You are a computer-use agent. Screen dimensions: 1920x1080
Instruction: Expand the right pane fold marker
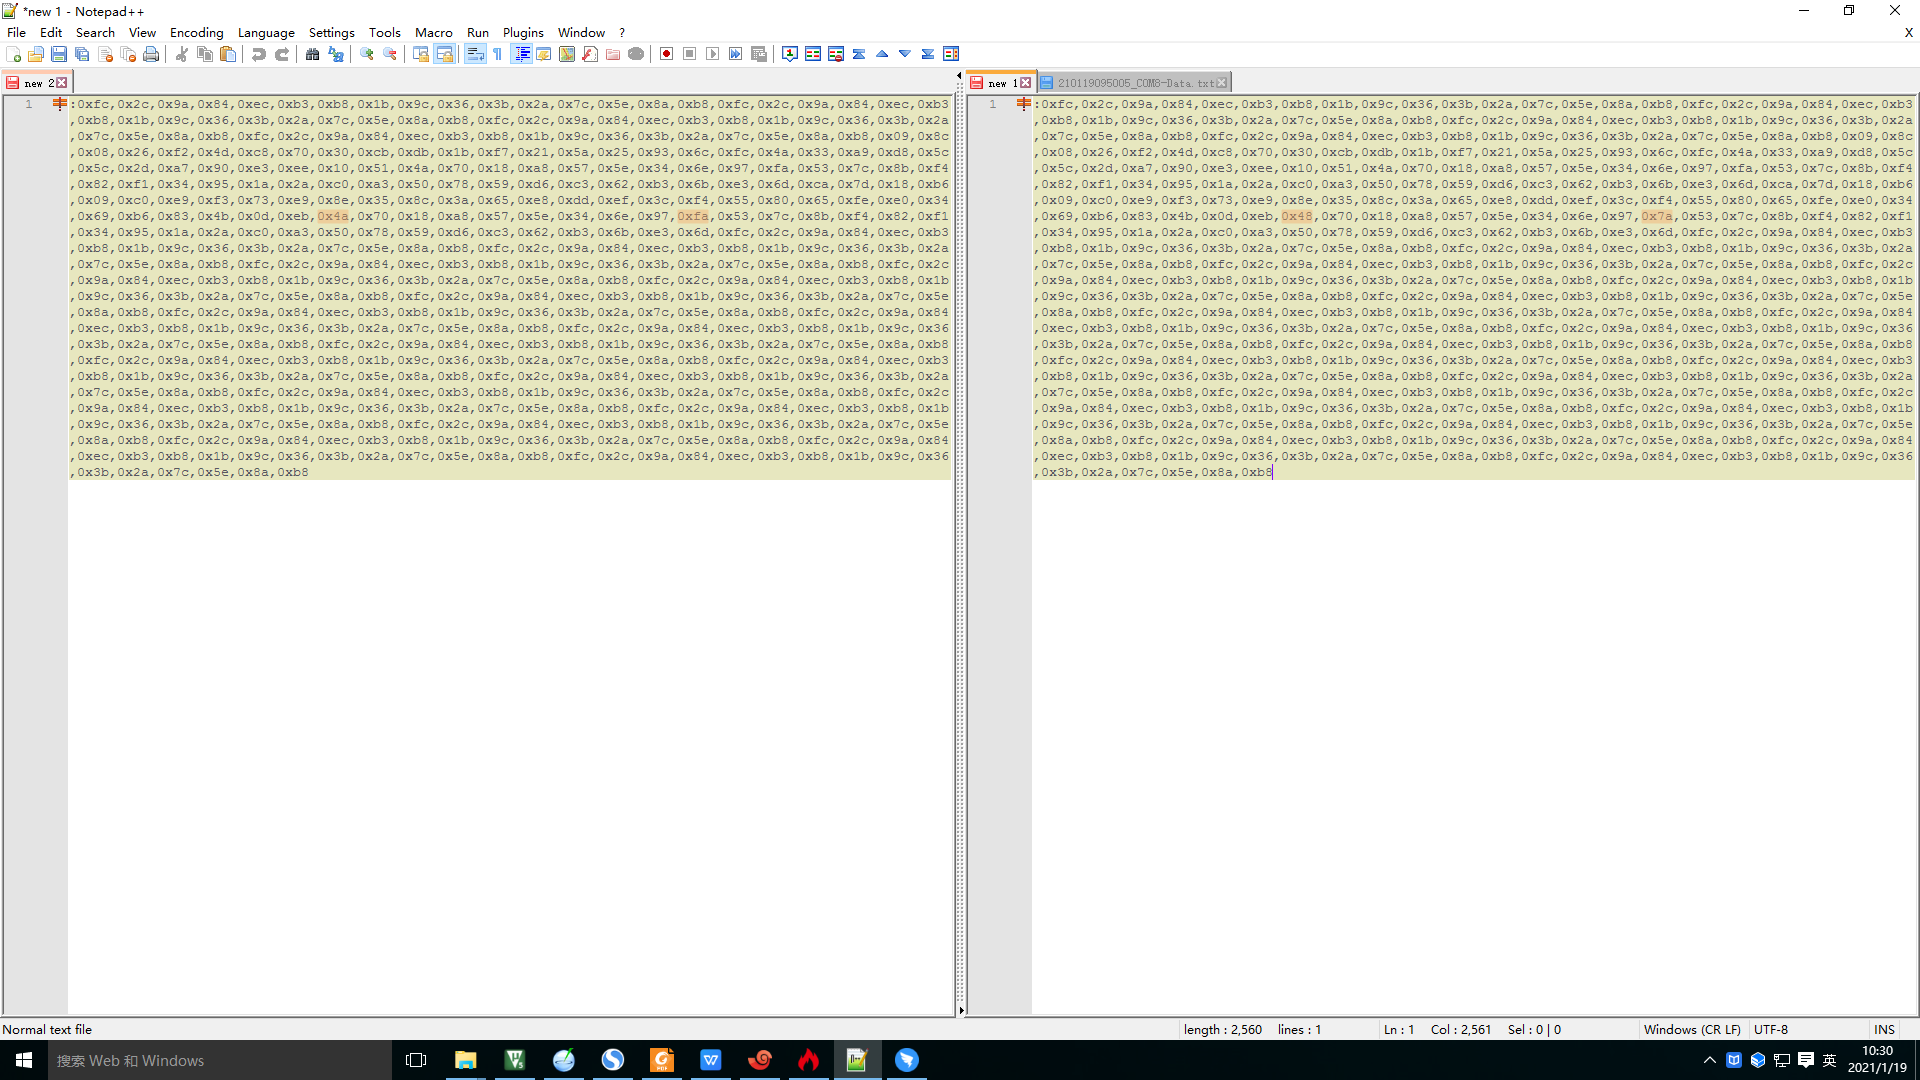[1023, 104]
